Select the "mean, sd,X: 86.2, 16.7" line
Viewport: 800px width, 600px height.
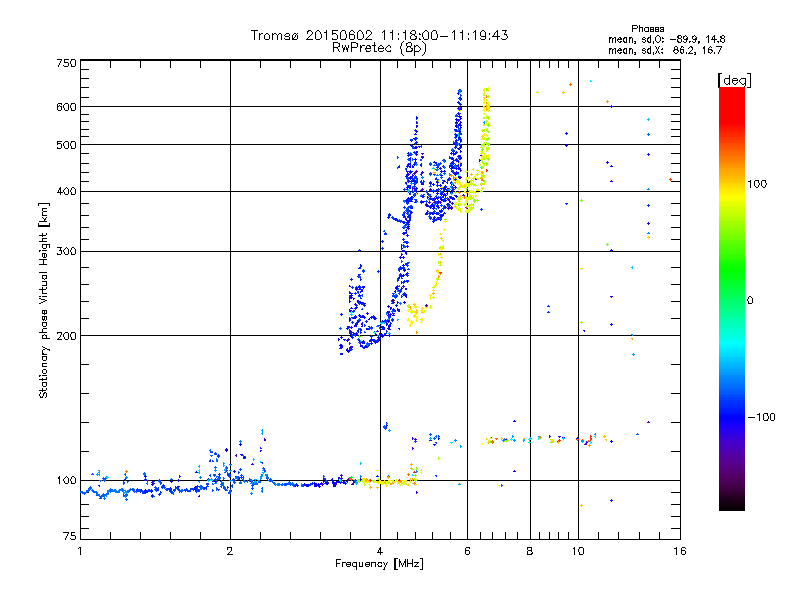665,50
